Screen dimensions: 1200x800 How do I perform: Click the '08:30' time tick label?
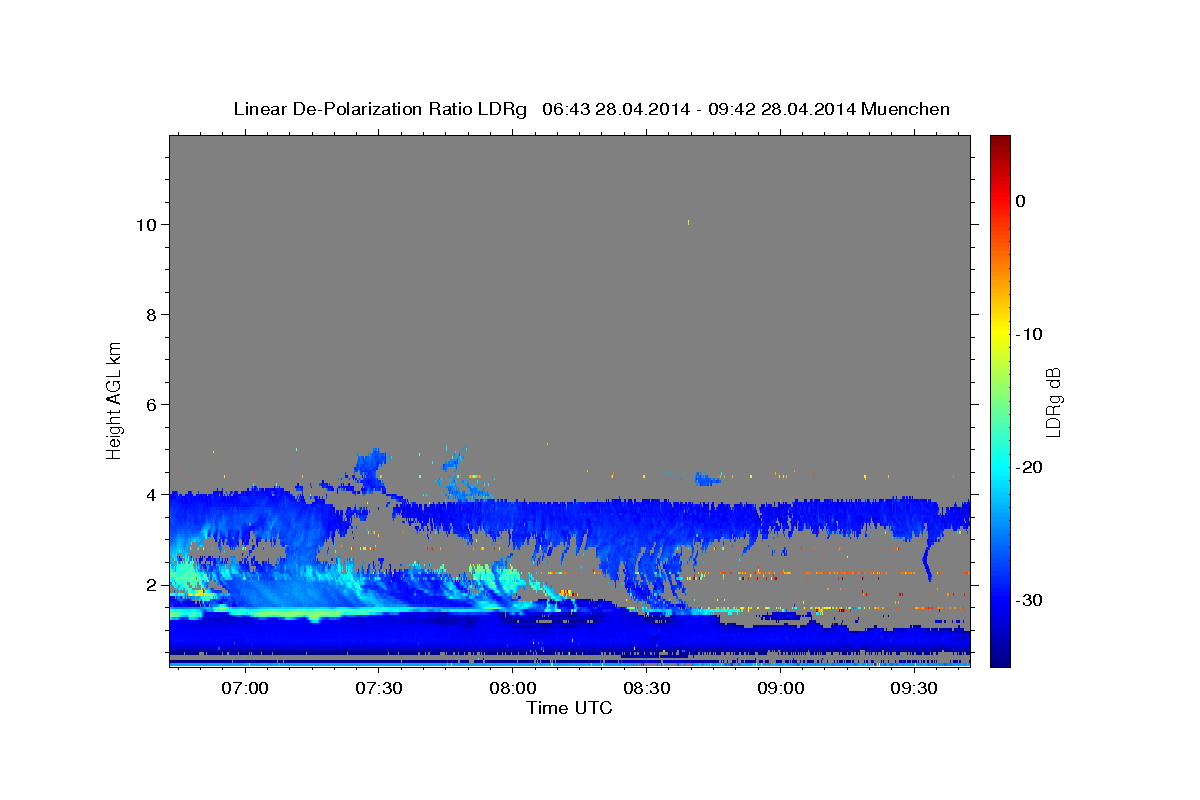click(x=647, y=688)
